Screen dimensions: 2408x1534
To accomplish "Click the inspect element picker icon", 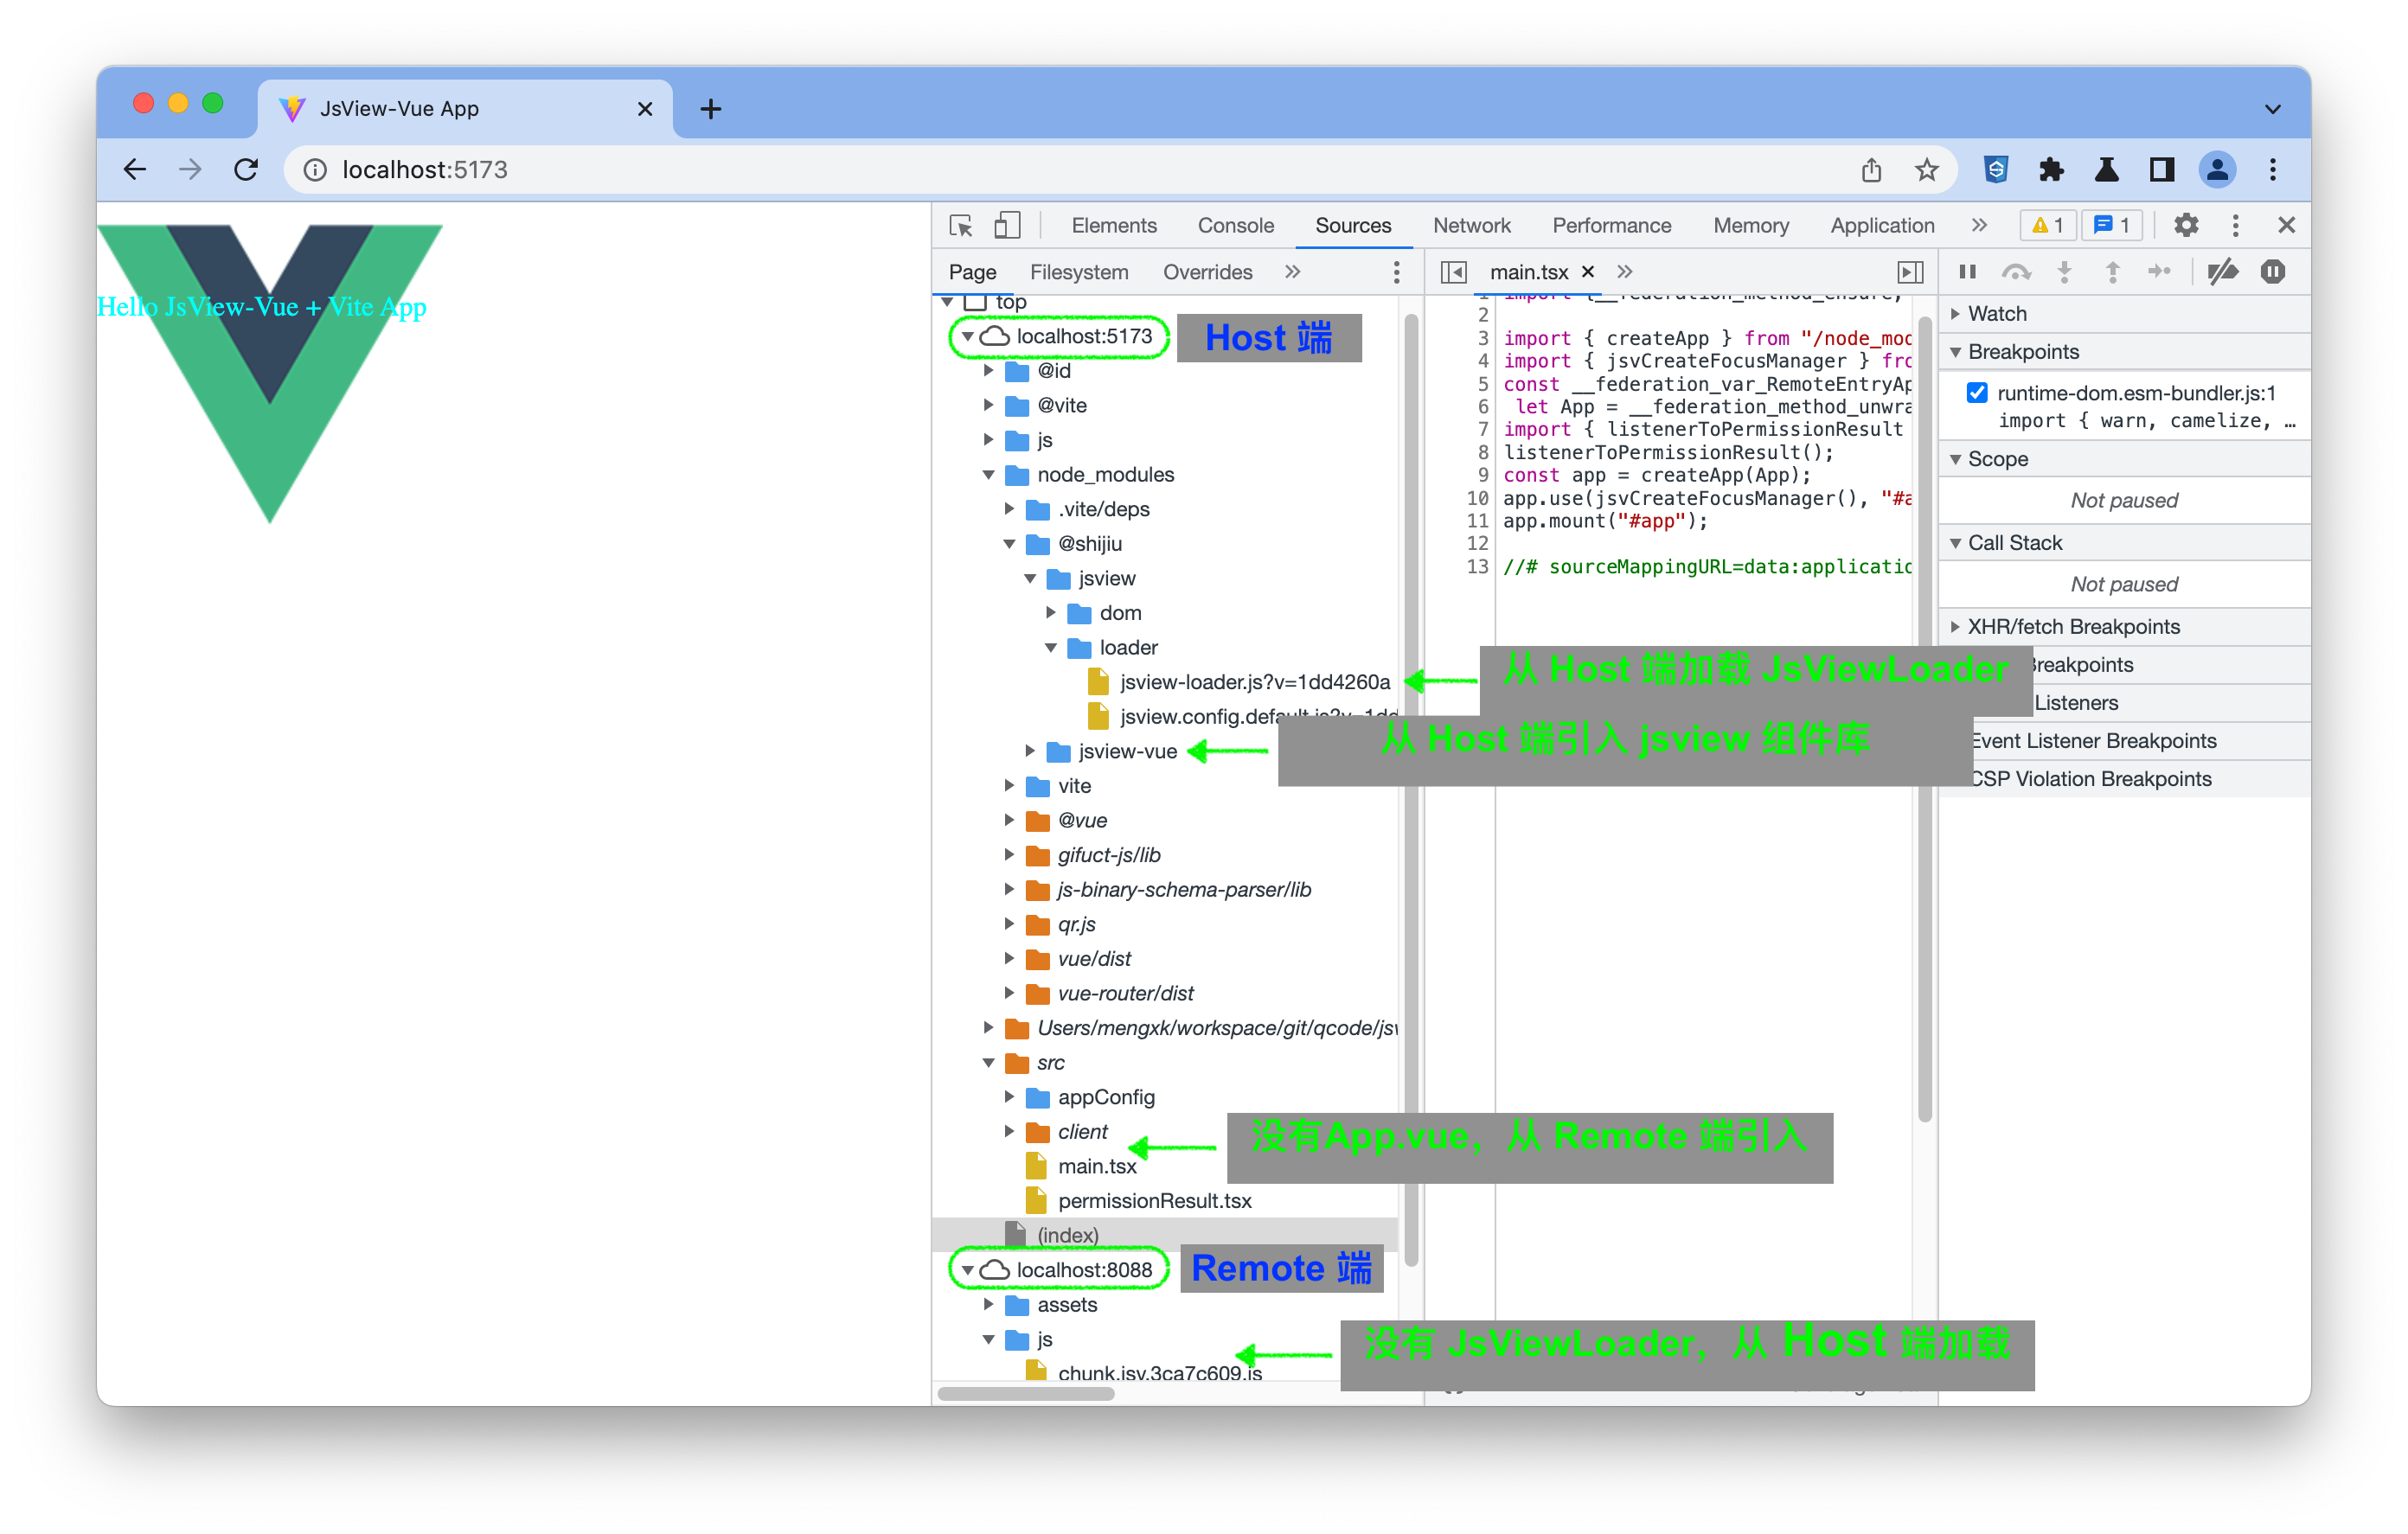I will click(x=961, y=226).
